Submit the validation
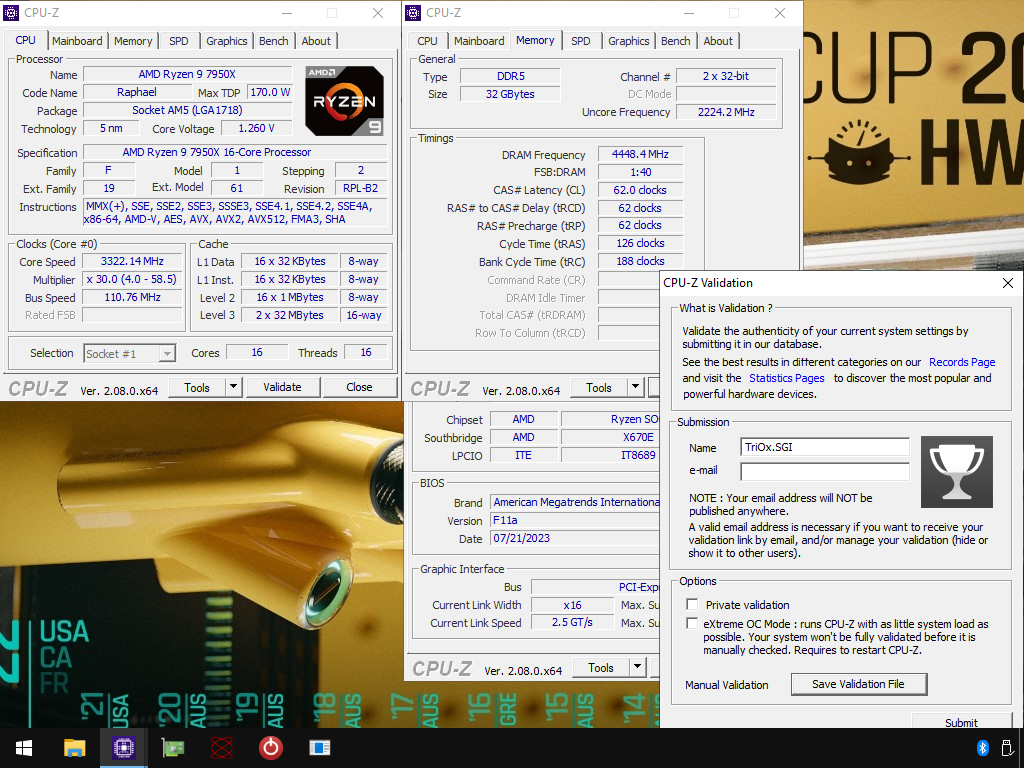This screenshot has width=1024, height=768. pos(961,722)
